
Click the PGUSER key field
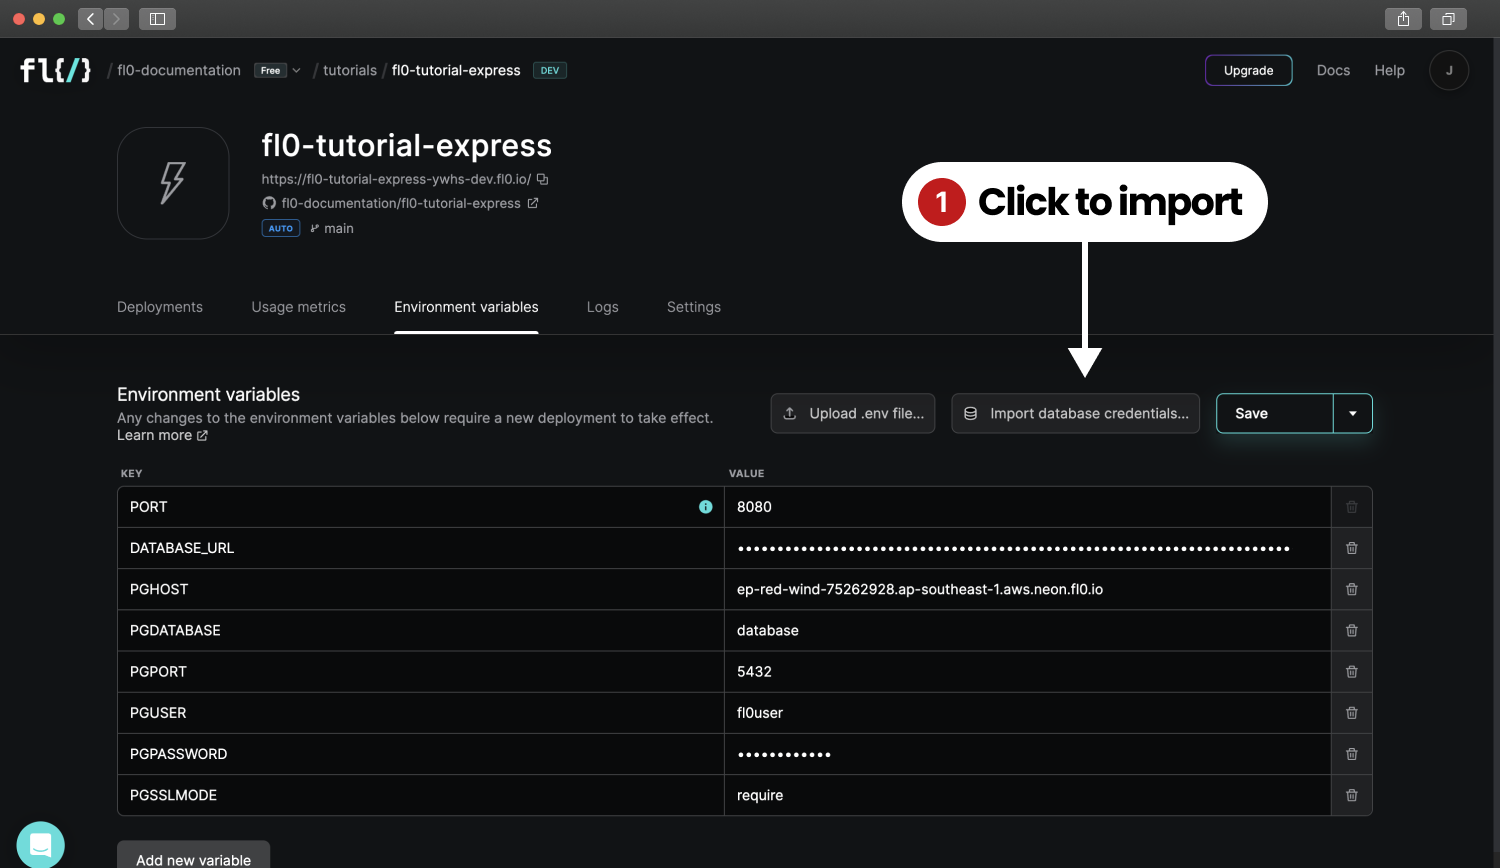tap(421, 713)
